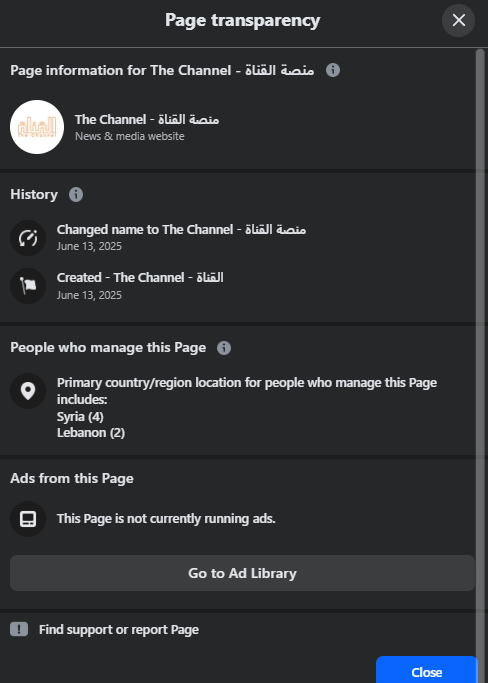
Task: Click the location pin icon
Action: coord(28,391)
